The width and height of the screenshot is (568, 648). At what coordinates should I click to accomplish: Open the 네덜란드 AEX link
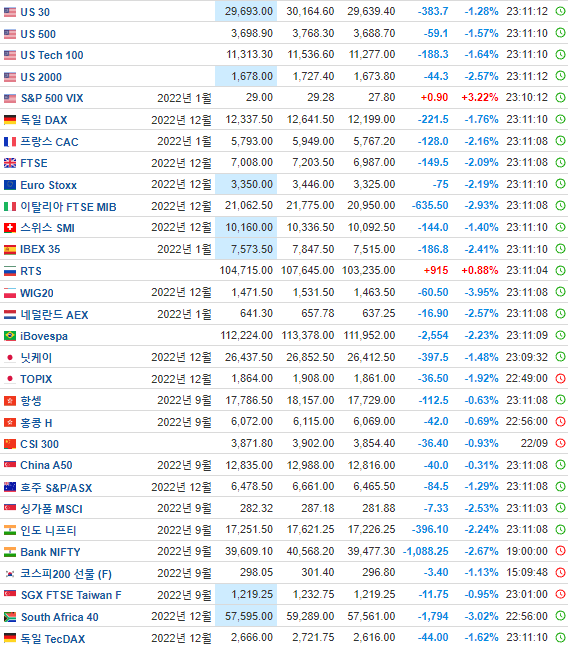click(54, 314)
